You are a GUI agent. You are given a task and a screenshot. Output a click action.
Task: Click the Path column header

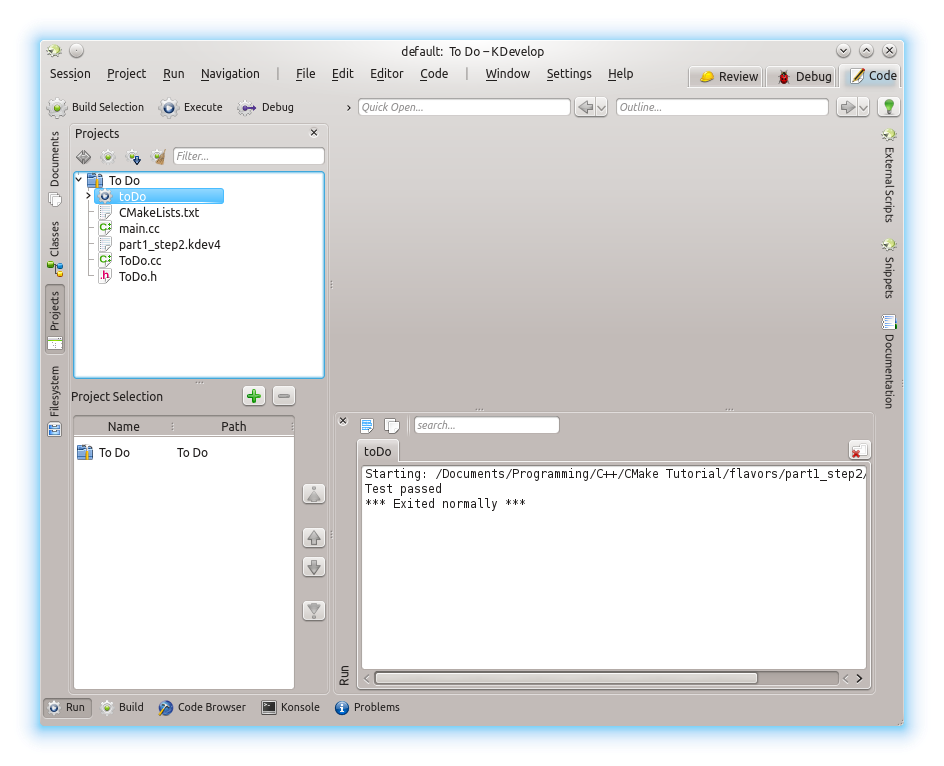point(234,426)
